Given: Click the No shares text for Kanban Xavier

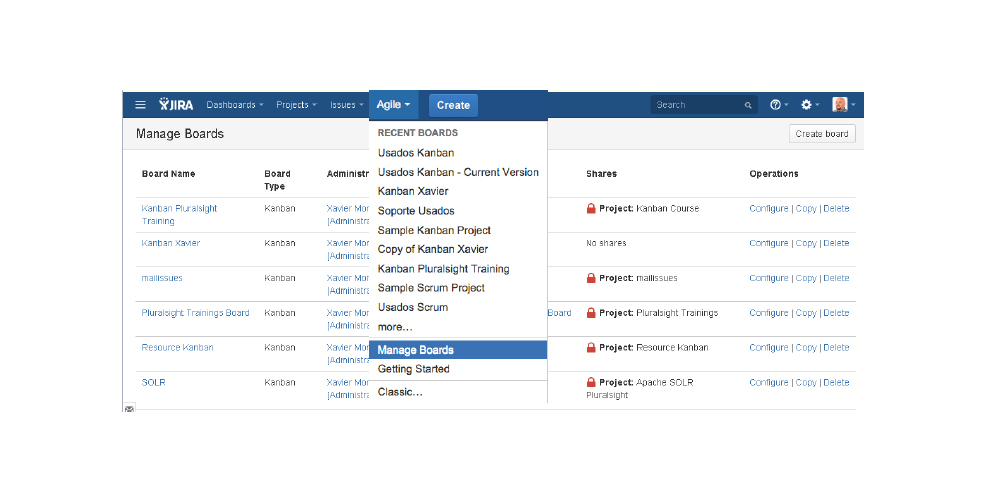Looking at the screenshot, I should pos(606,243).
